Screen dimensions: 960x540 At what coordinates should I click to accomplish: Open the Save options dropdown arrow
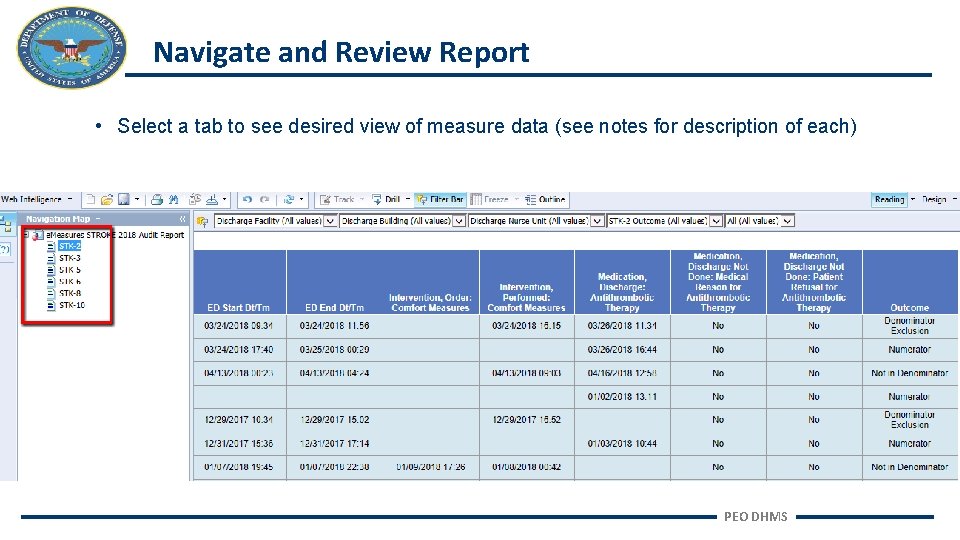137,200
